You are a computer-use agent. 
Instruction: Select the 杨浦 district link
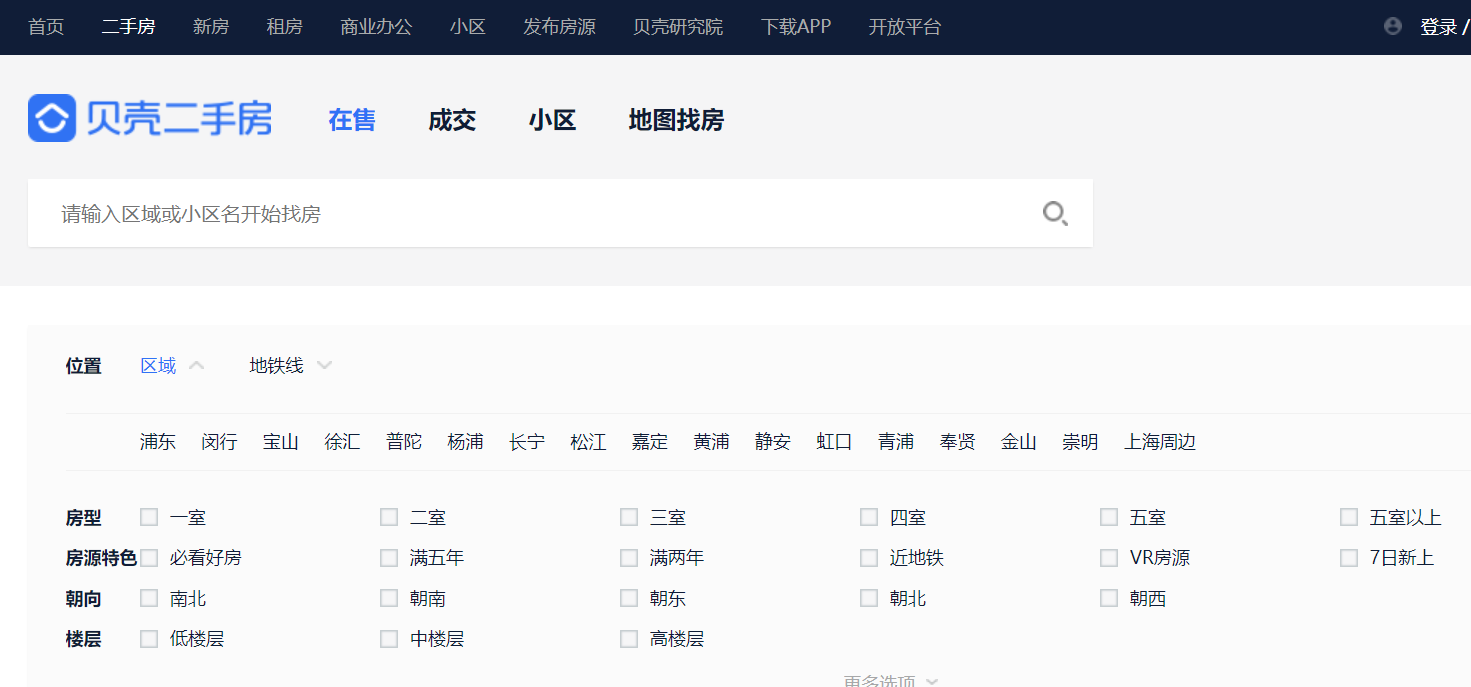tap(465, 441)
